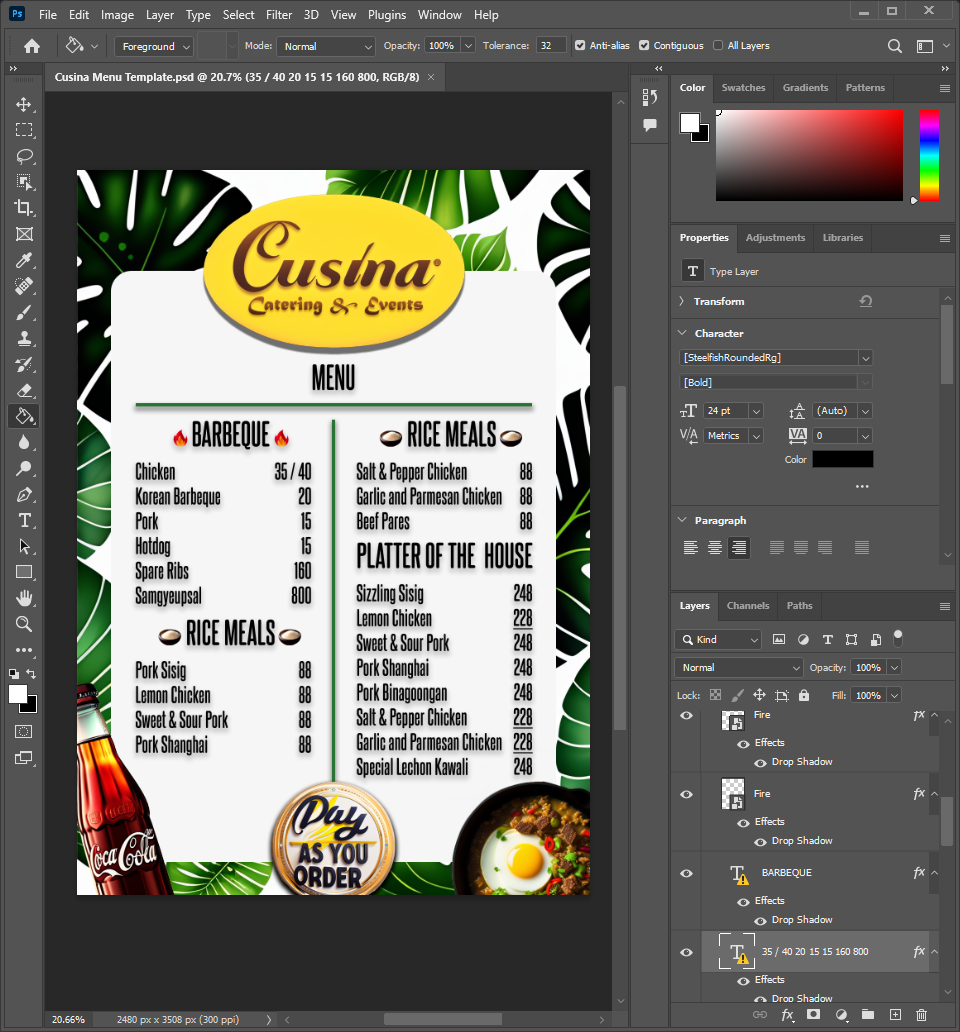960x1032 pixels.
Task: Hide the BARBEQUE text layer
Action: coord(686,872)
